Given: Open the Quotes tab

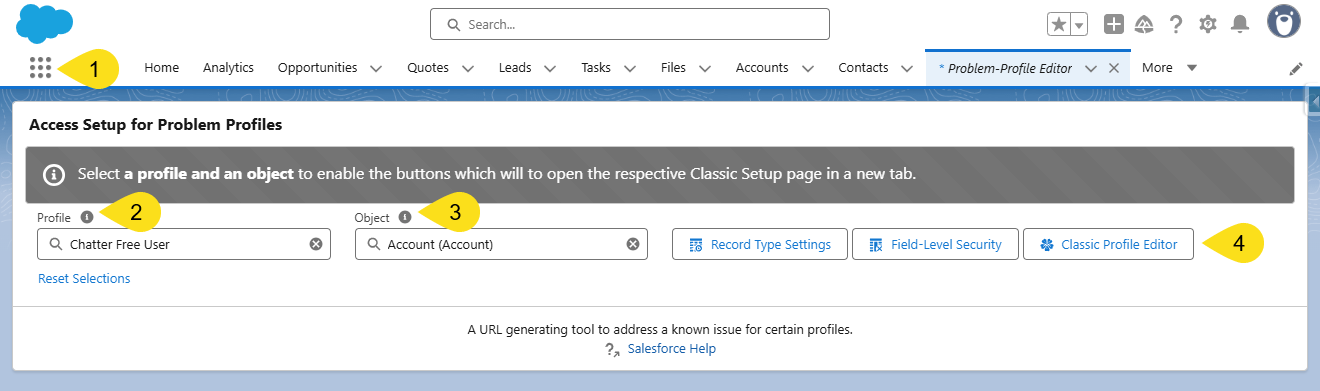Looking at the screenshot, I should point(428,68).
